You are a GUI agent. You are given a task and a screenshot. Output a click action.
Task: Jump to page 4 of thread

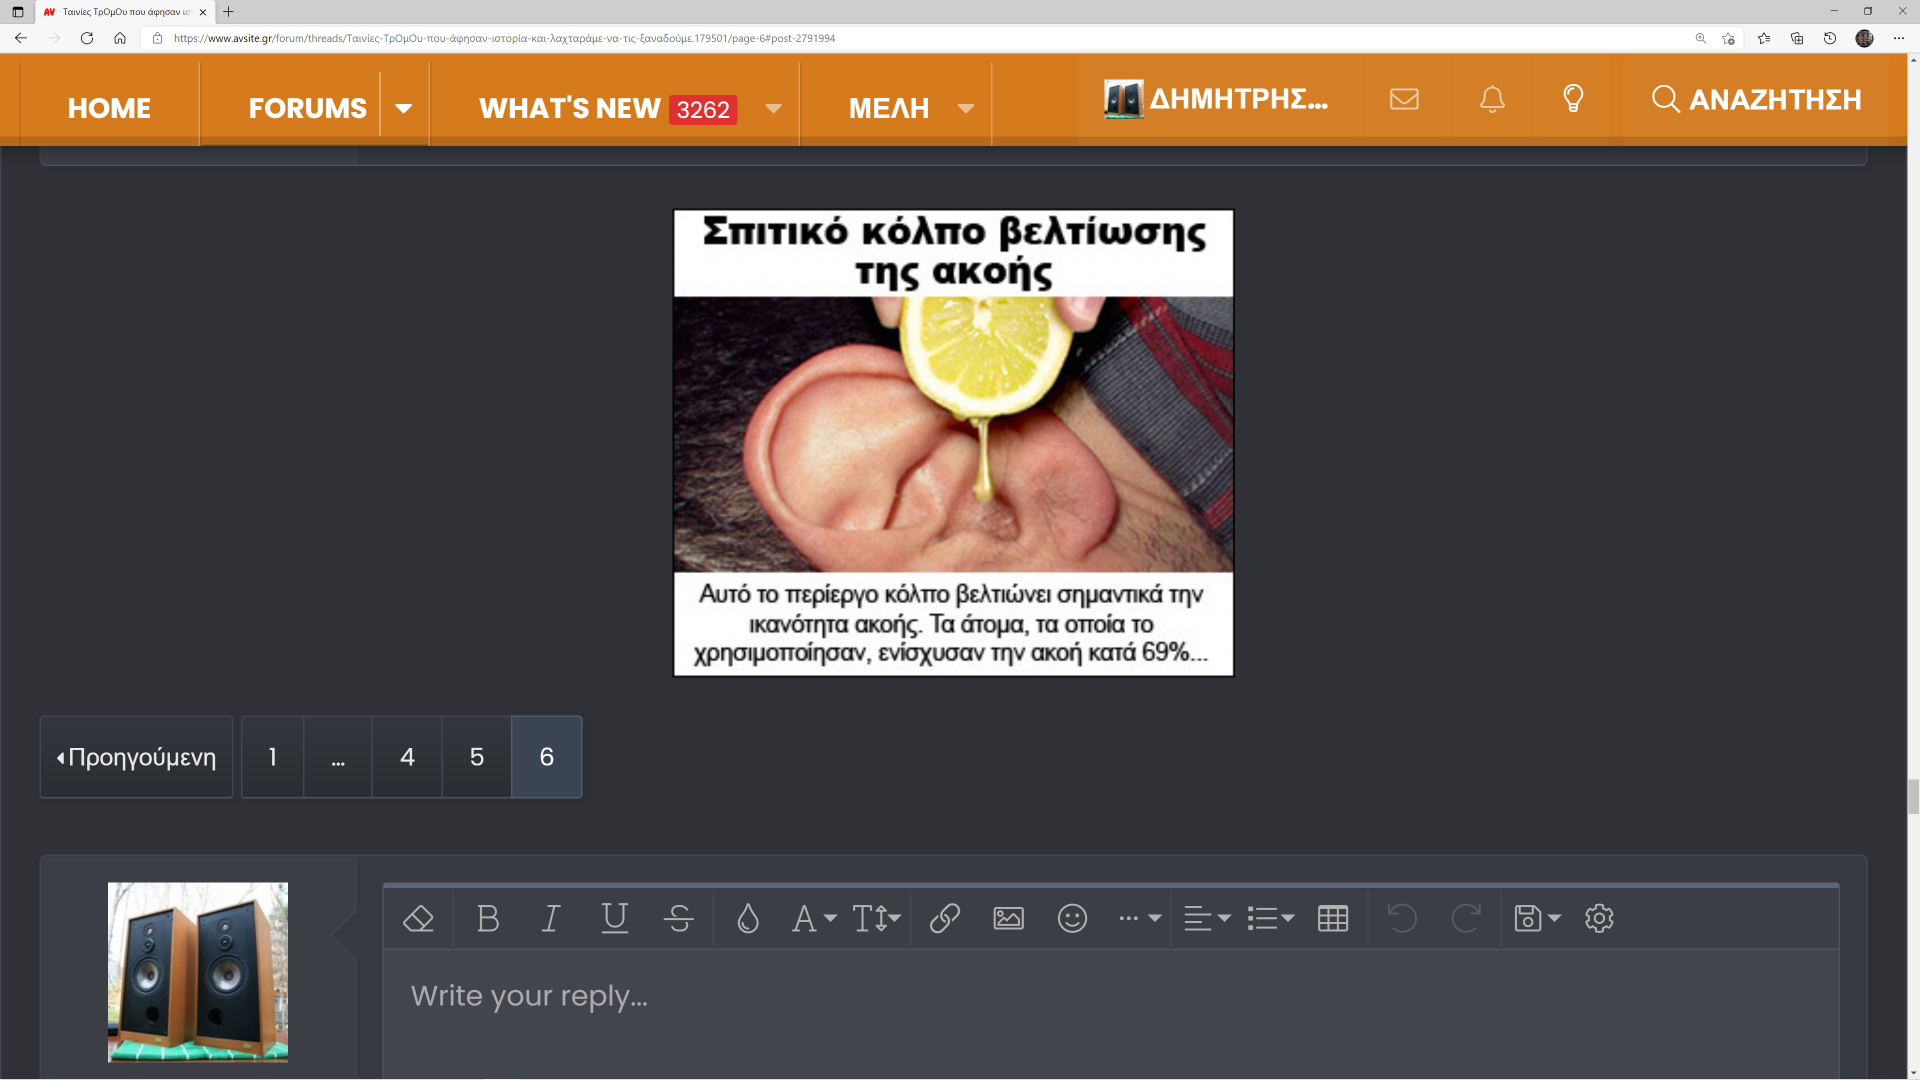click(x=407, y=757)
